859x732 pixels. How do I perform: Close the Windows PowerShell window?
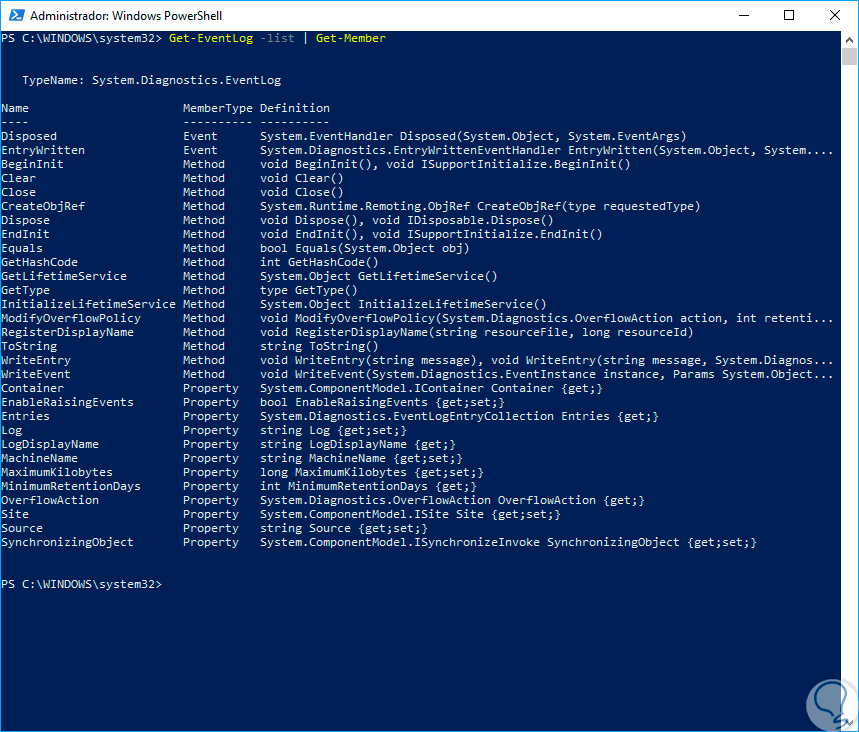pyautogui.click(x=836, y=15)
